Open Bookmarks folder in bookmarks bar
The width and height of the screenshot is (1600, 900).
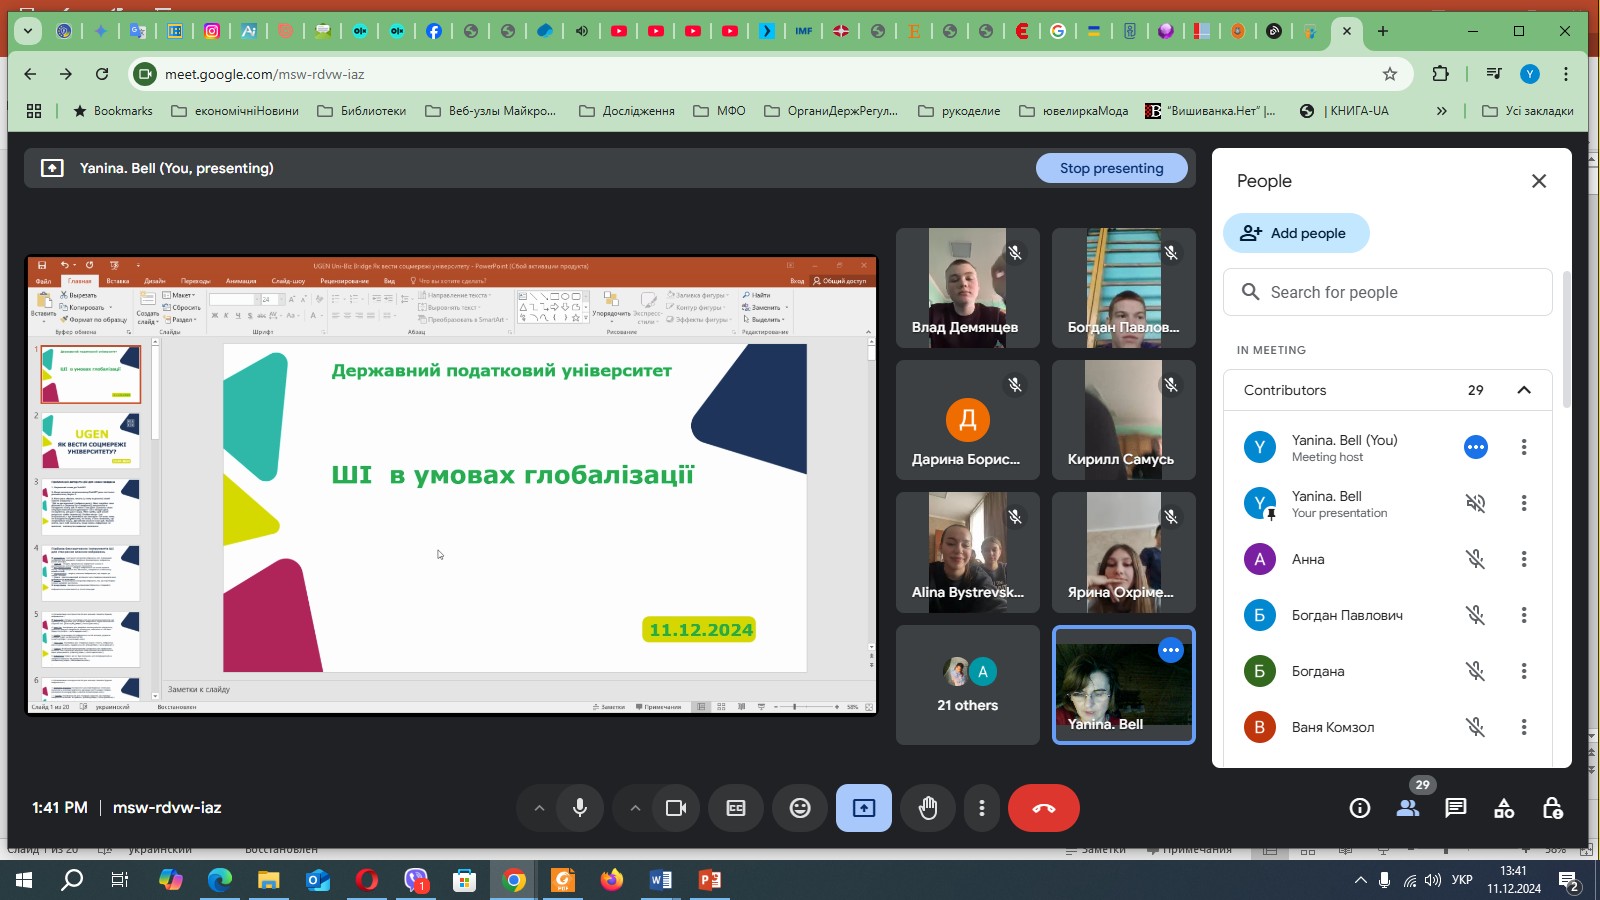pyautogui.click(x=113, y=111)
